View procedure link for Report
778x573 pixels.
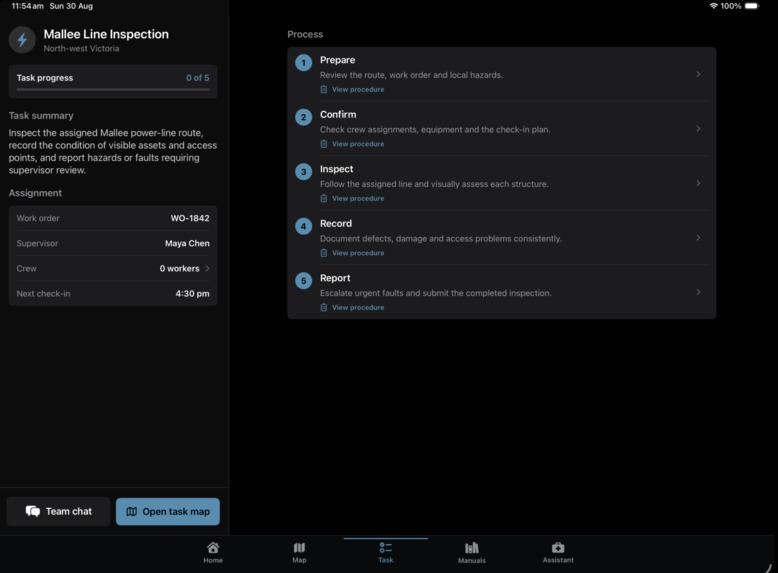[x=358, y=308]
